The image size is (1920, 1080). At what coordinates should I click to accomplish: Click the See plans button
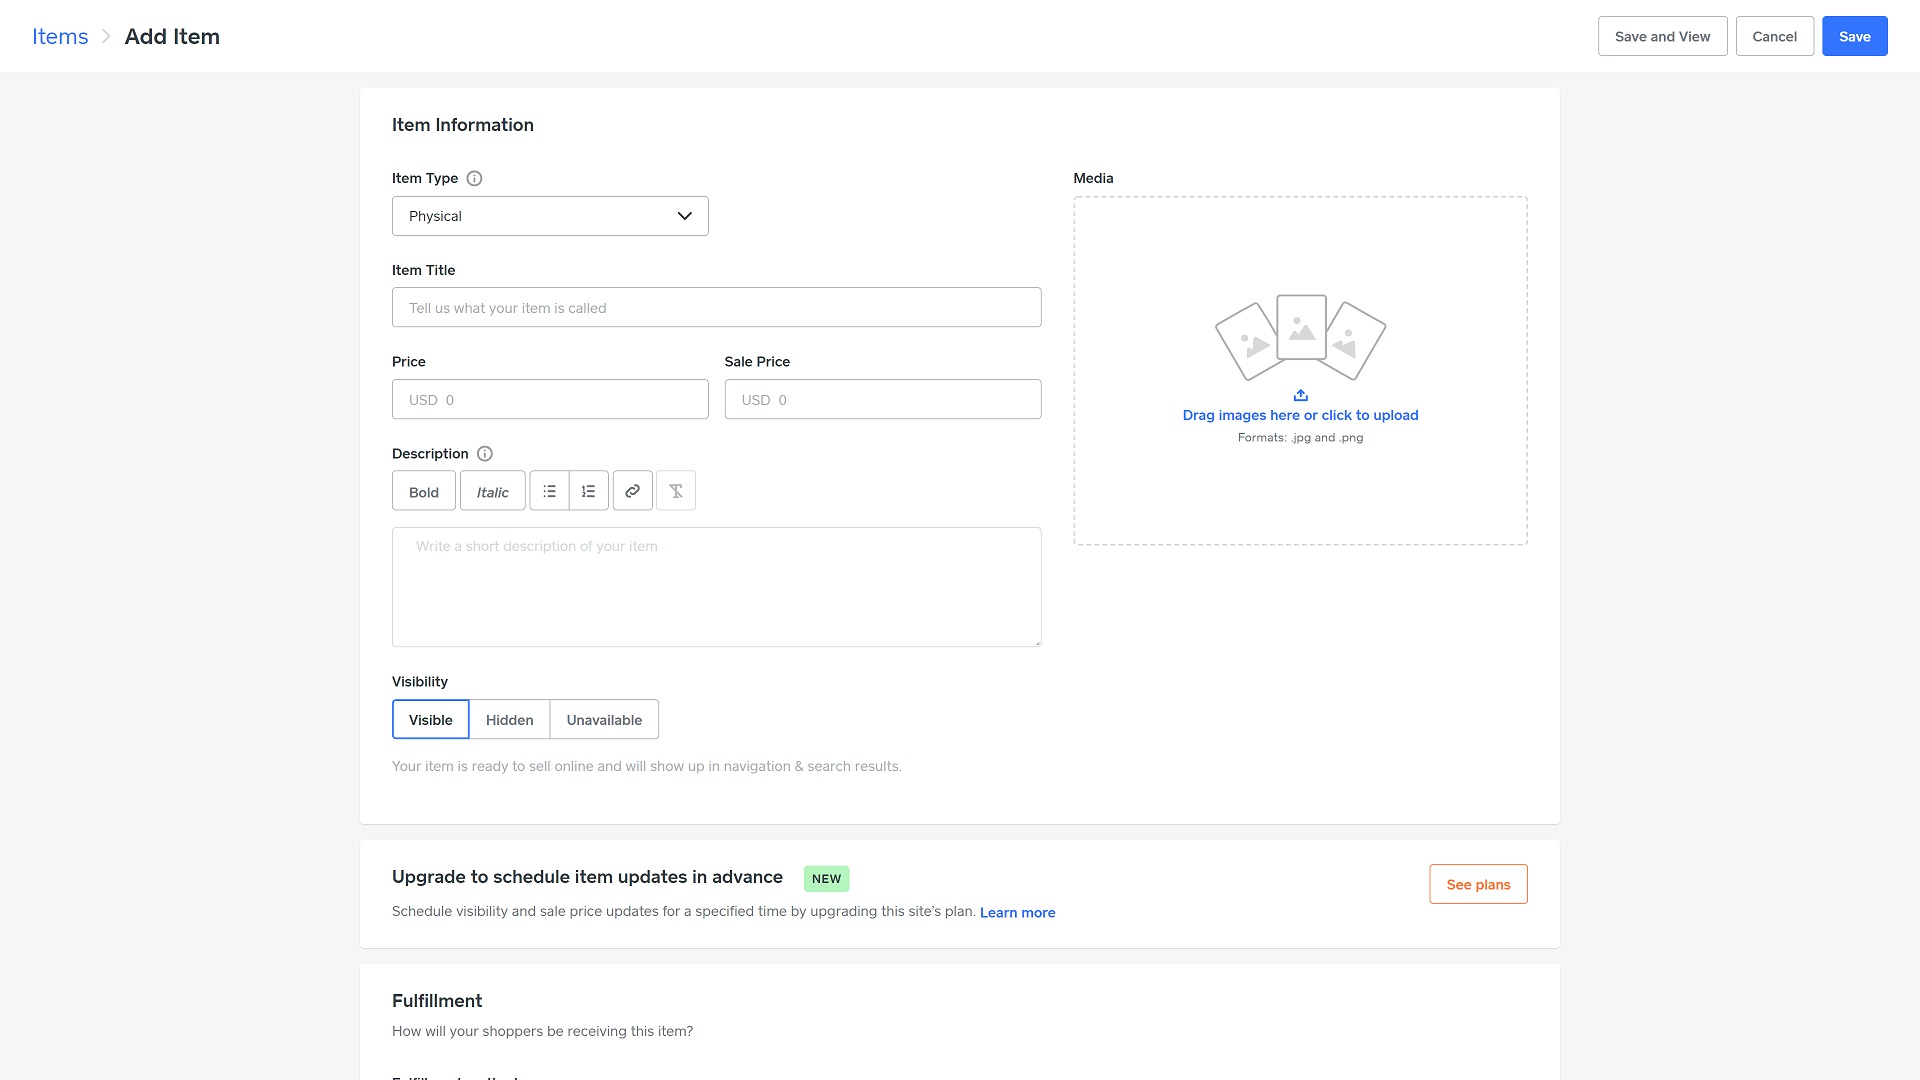pyautogui.click(x=1478, y=884)
